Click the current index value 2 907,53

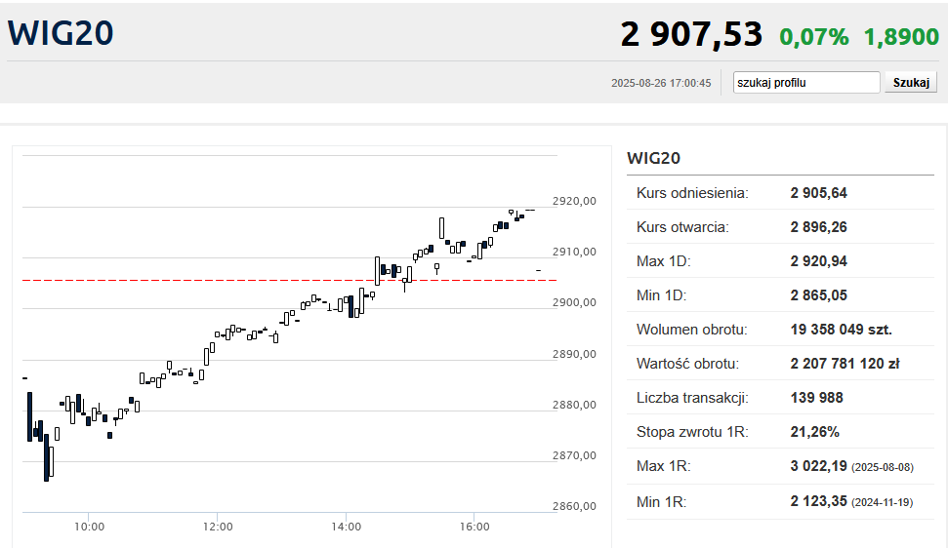[691, 35]
